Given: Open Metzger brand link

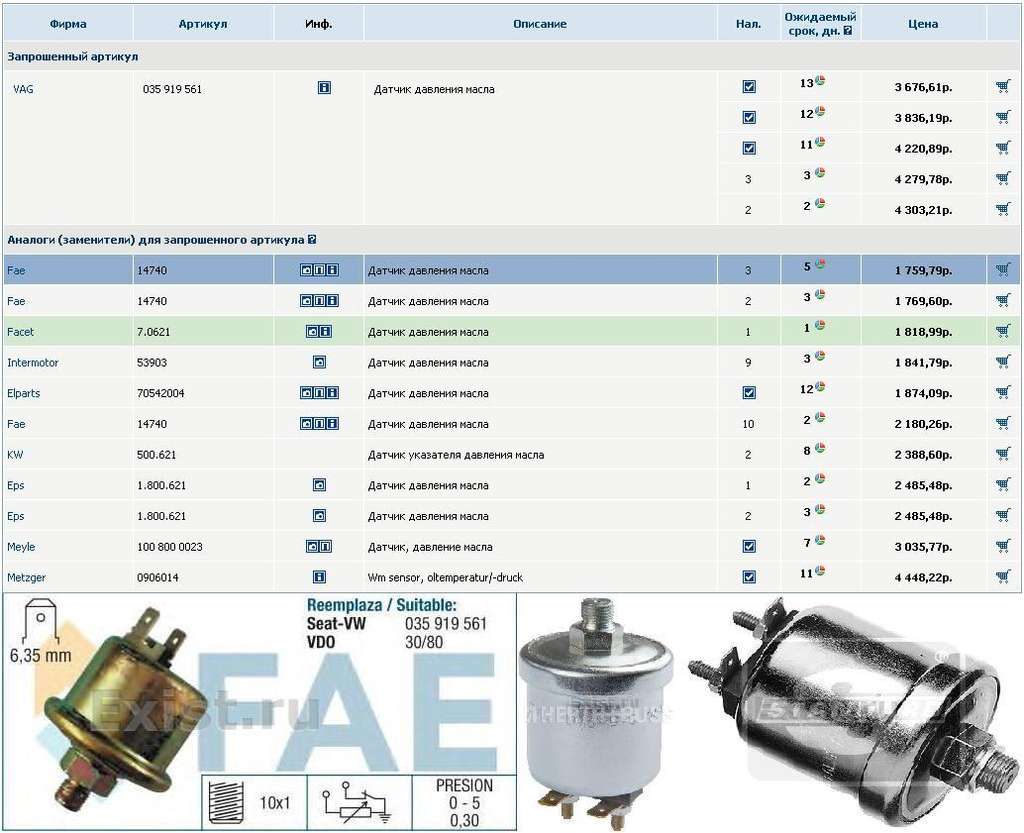Looking at the screenshot, I should (26, 577).
